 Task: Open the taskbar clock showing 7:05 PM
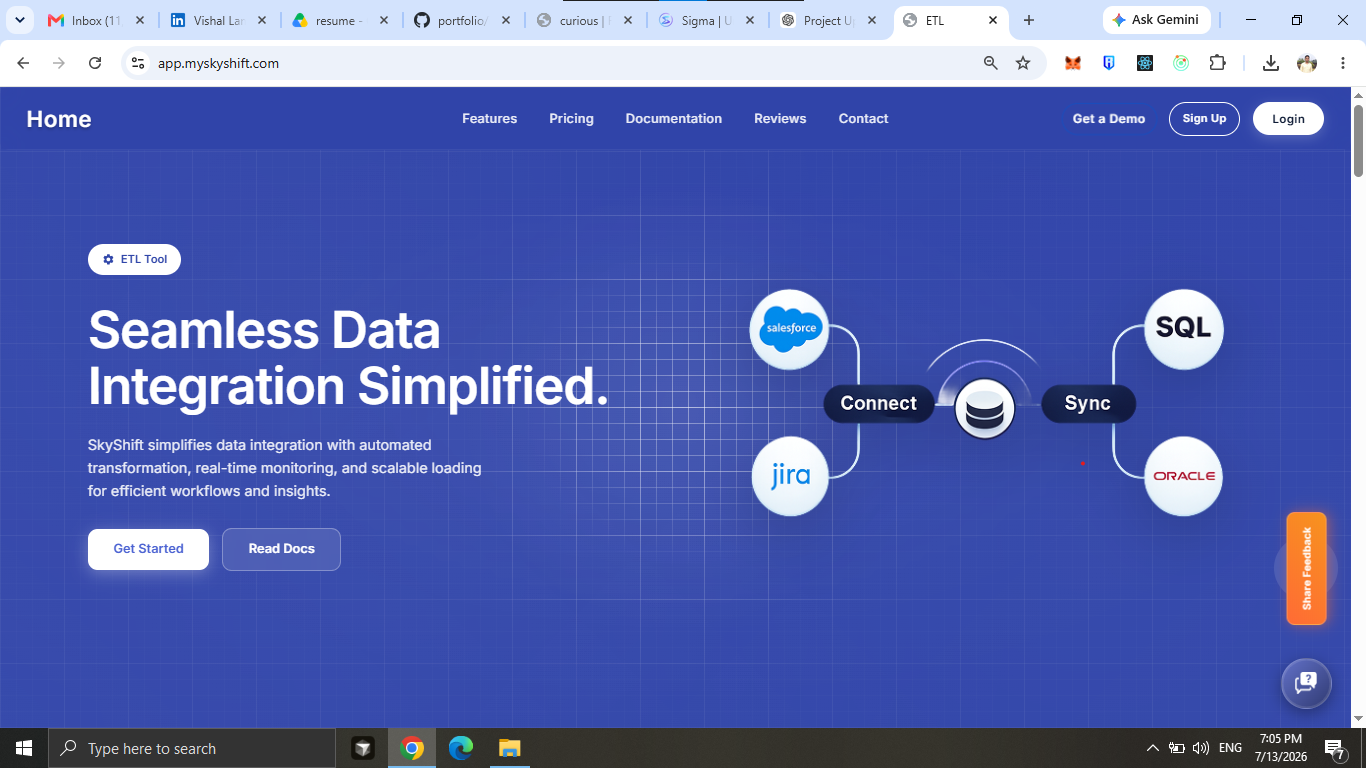click(1280, 748)
